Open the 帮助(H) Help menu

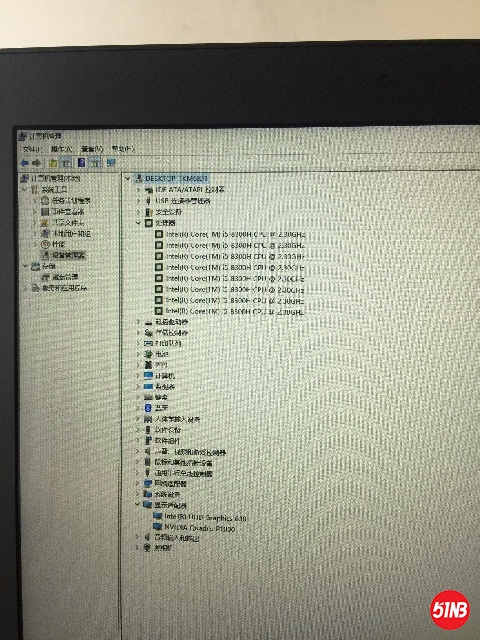point(122,149)
